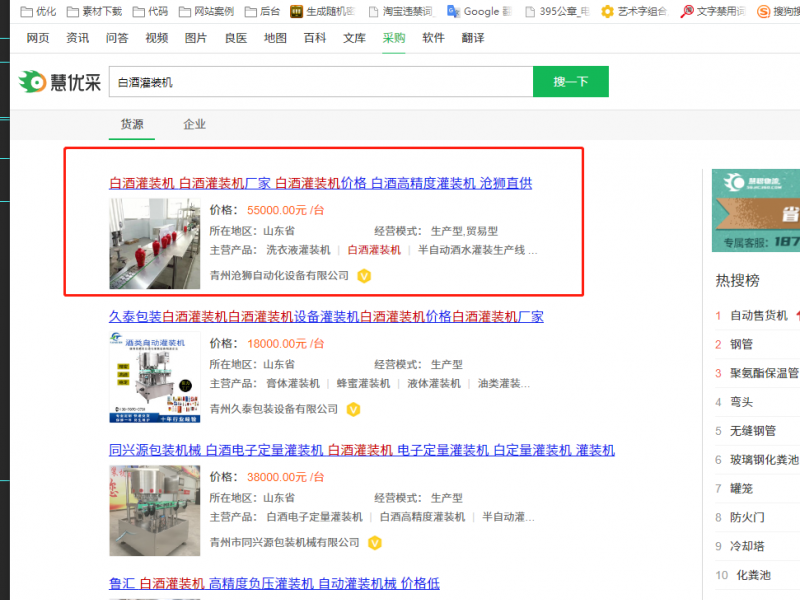The image size is (800, 600).
Task: Click 液体灌装机 product keyword
Action: coord(434,384)
